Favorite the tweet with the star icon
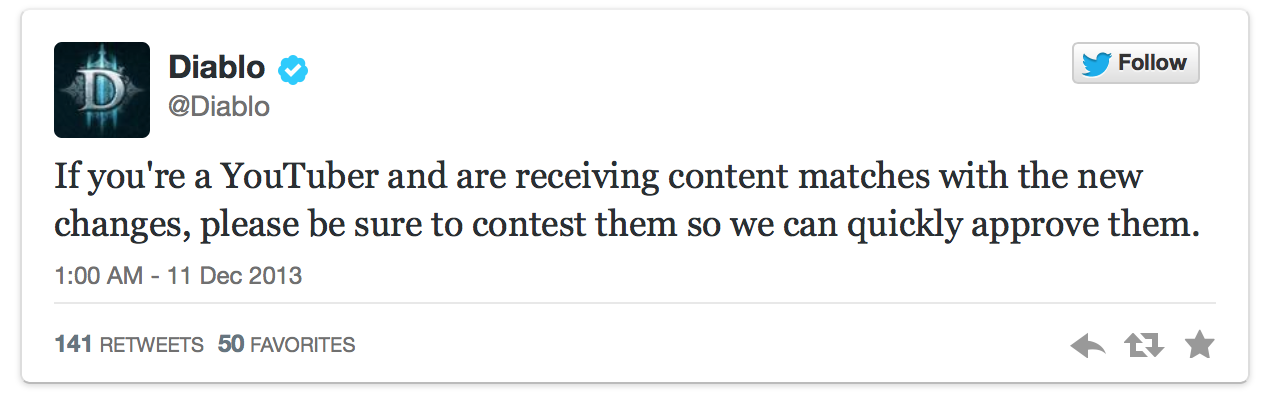The width and height of the screenshot is (1272, 406). [x=1199, y=346]
